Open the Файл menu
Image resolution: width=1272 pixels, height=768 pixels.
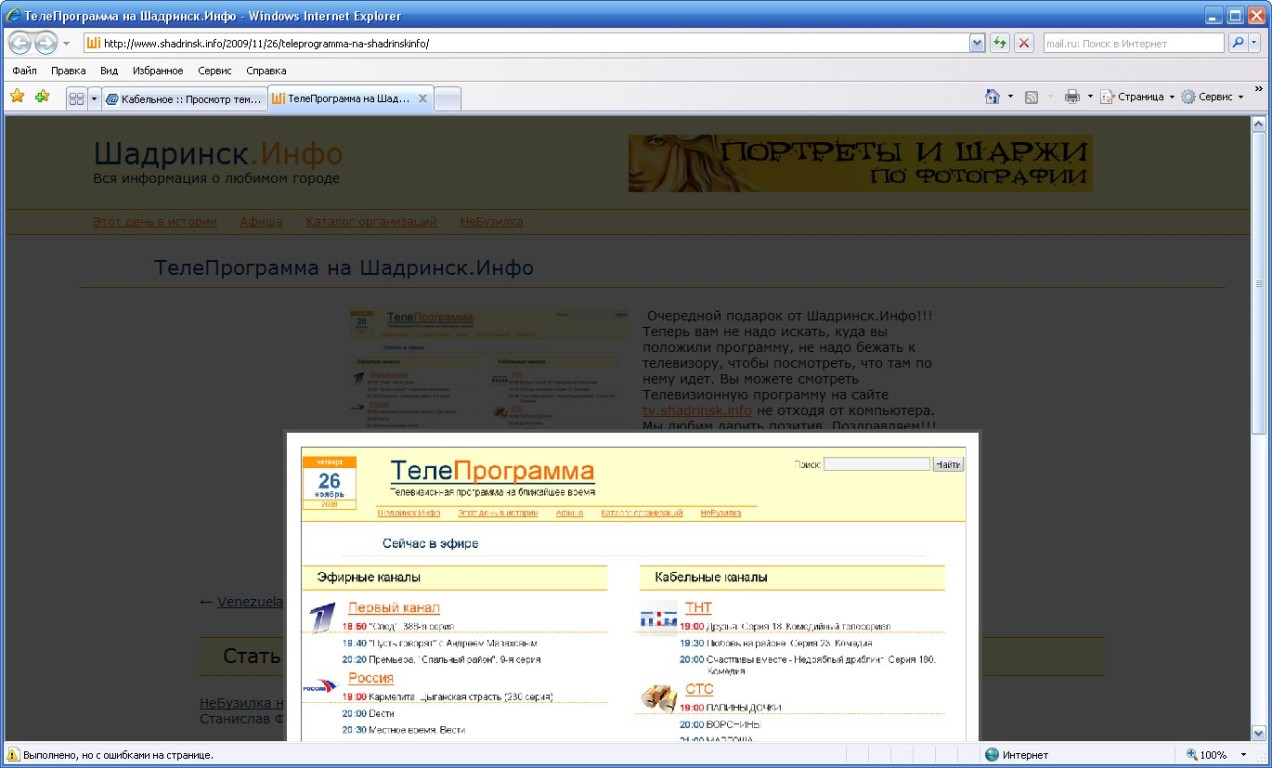pyautogui.click(x=24, y=71)
